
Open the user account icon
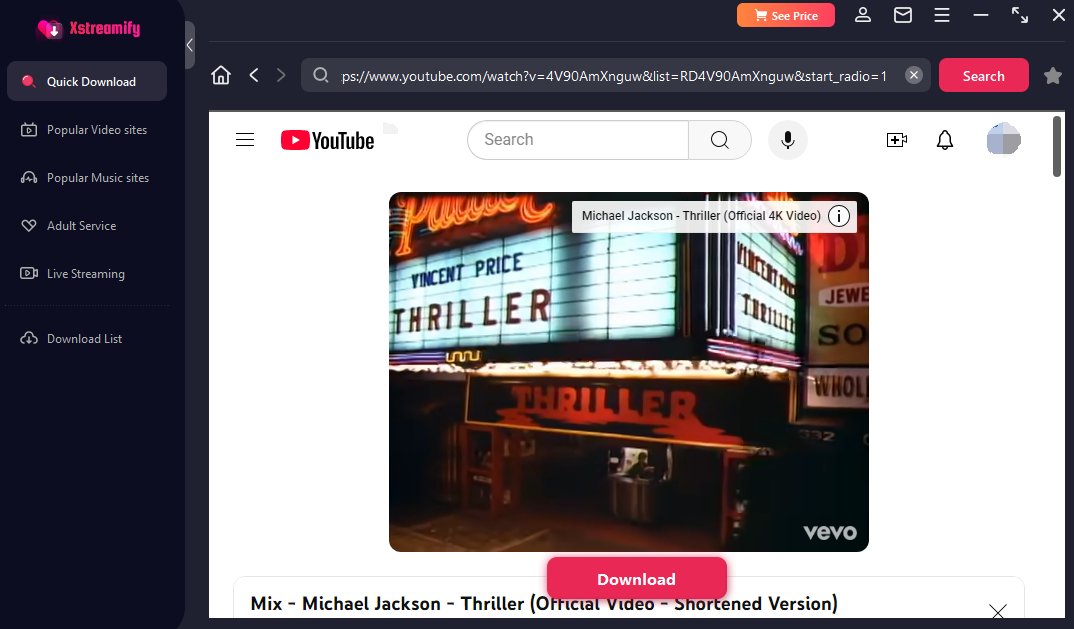point(863,15)
